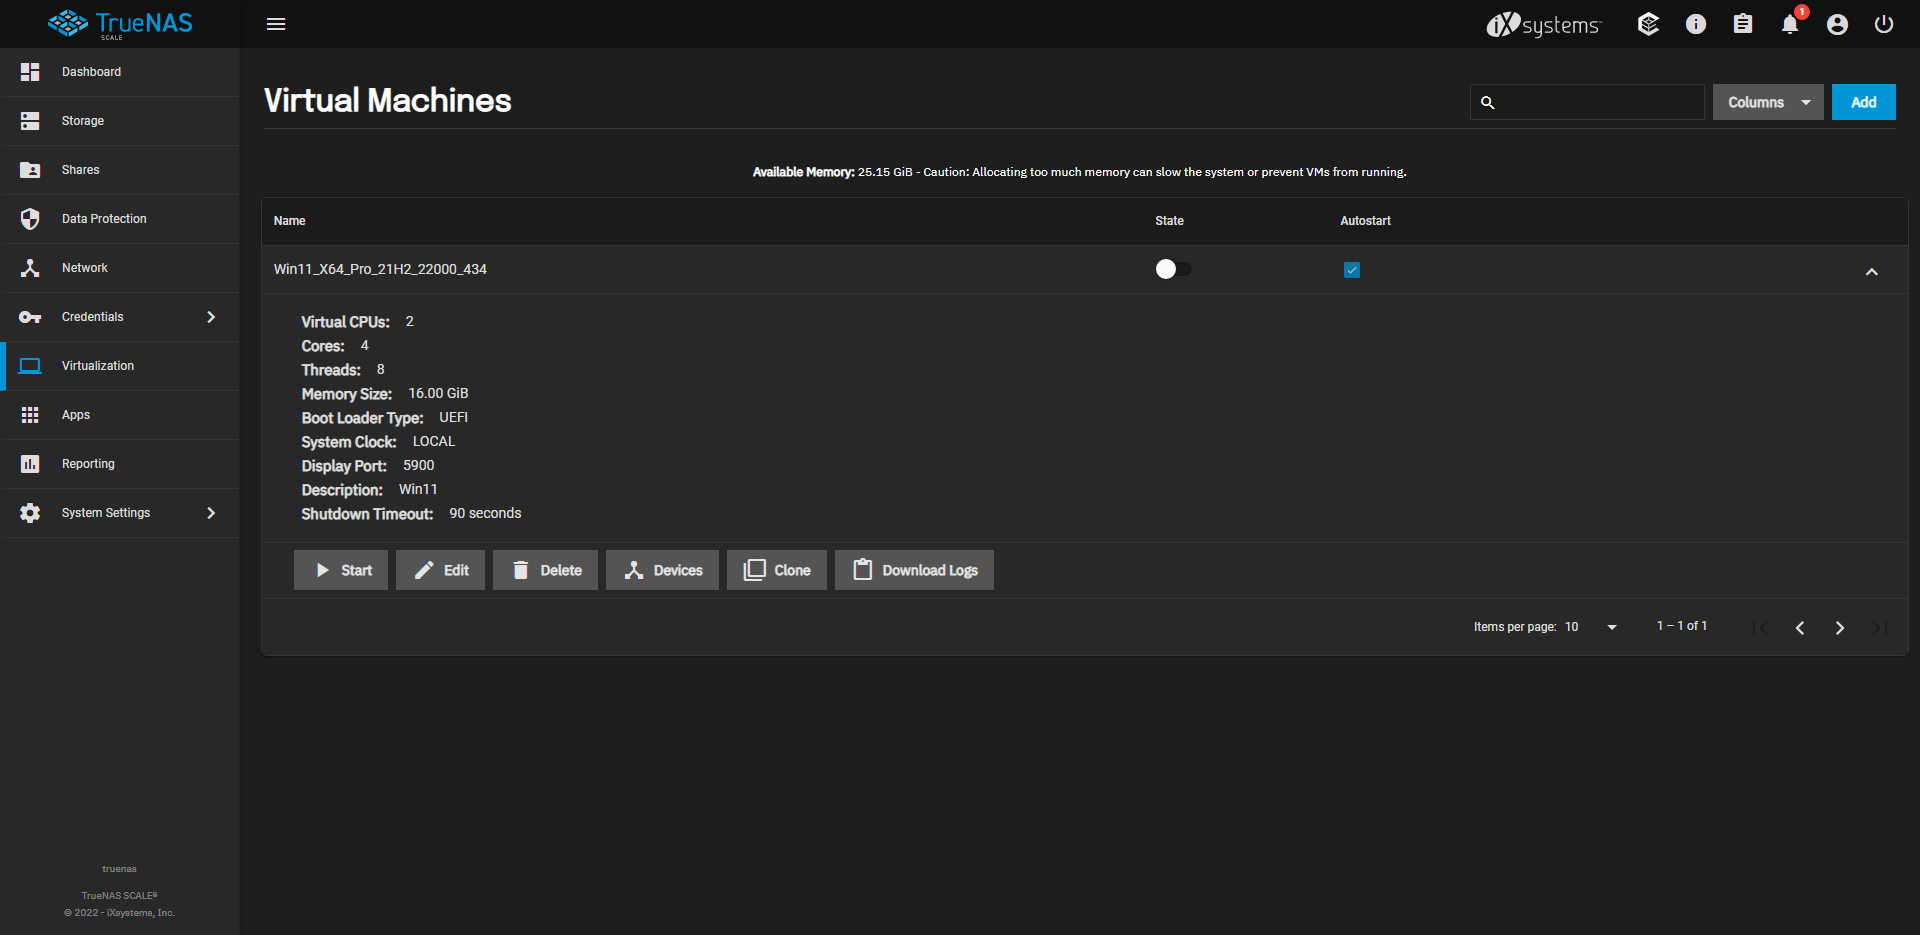This screenshot has width=1920, height=935.
Task: Clone the Win11 virtual machine
Action: 777,570
